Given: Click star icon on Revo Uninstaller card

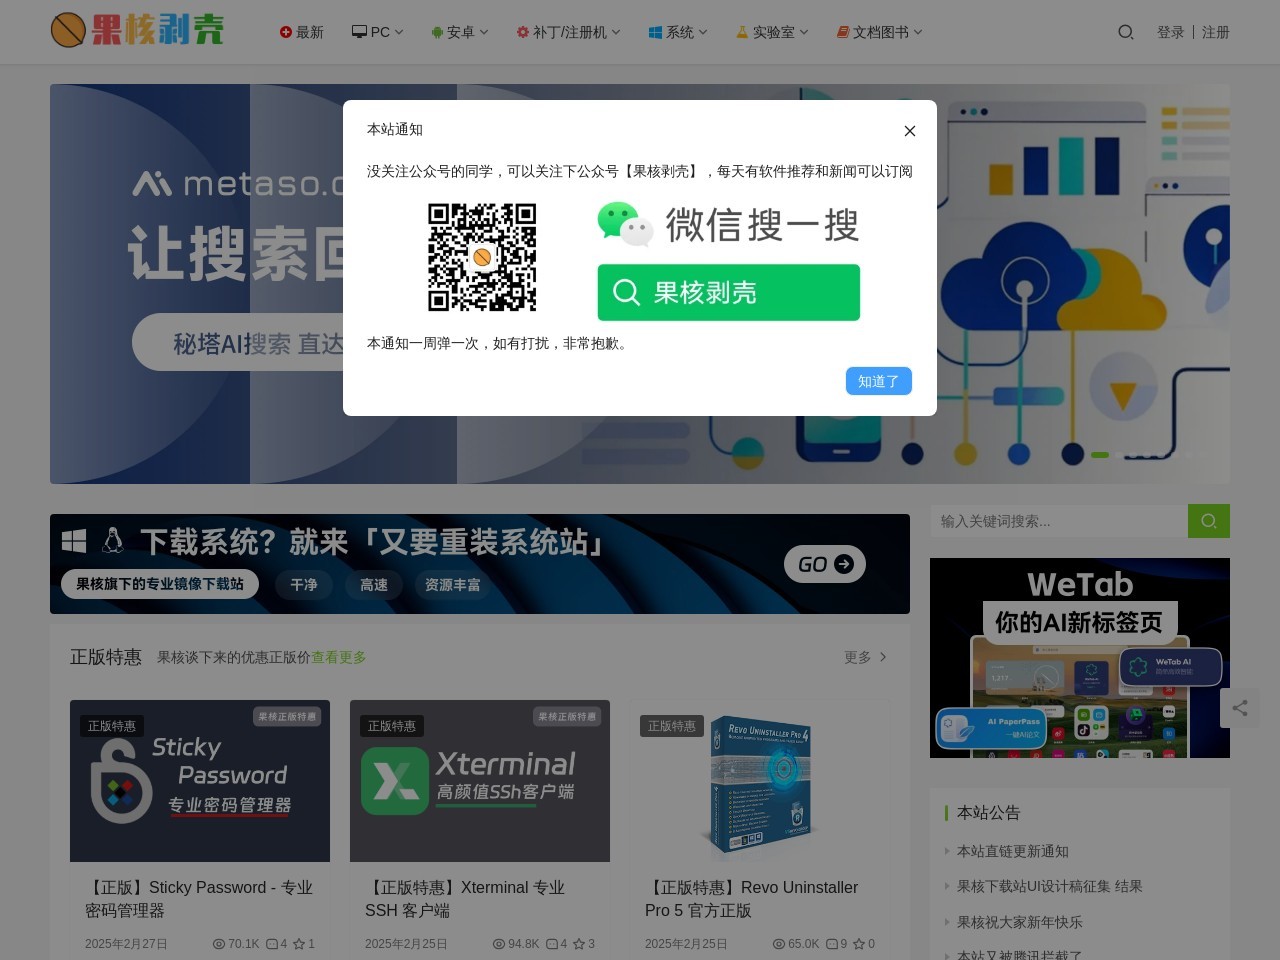Looking at the screenshot, I should click(x=859, y=944).
